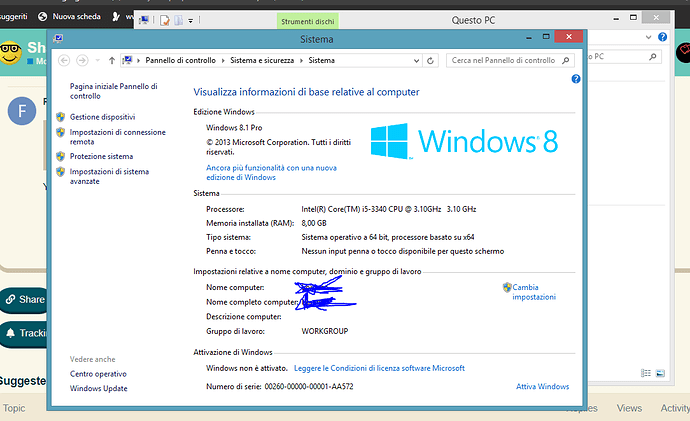The width and height of the screenshot is (690, 421).
Task: Select the serial number 00260-00000-00001-AA572
Action: pos(309,386)
